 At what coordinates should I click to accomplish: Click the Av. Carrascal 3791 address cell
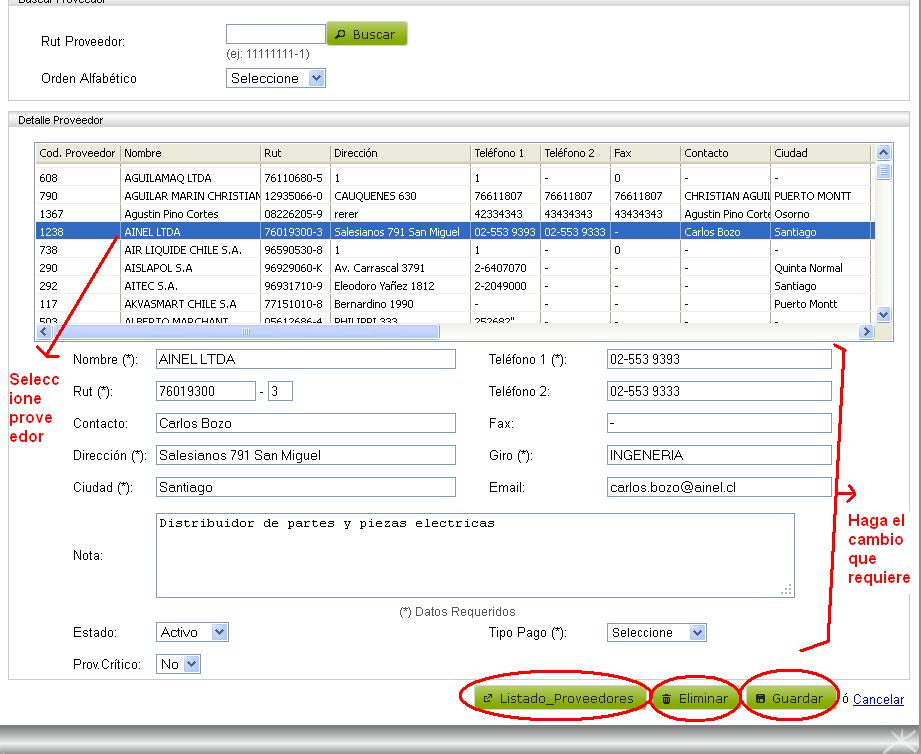click(400, 268)
